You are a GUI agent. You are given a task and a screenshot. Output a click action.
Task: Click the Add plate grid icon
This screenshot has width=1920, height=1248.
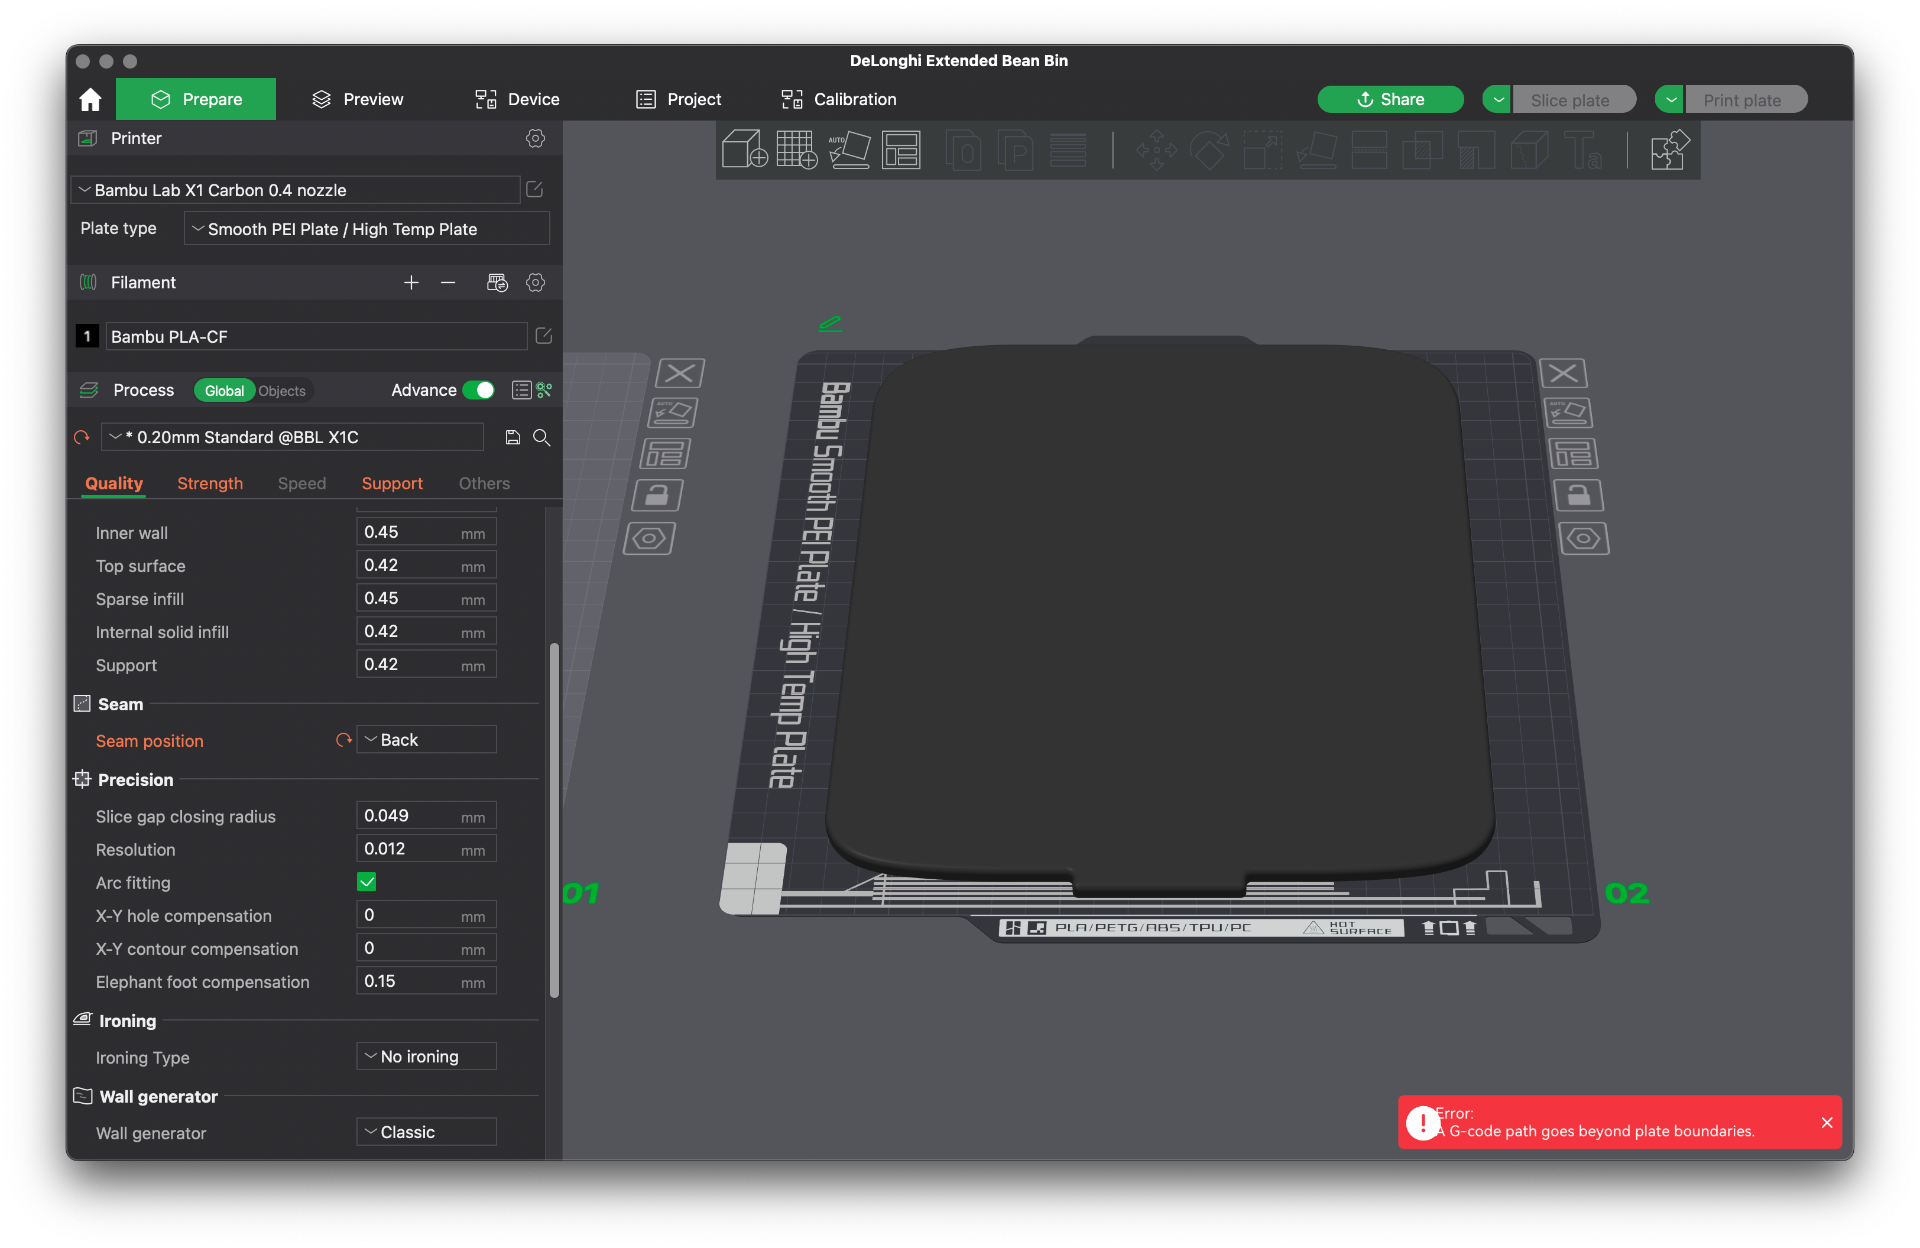[797, 150]
